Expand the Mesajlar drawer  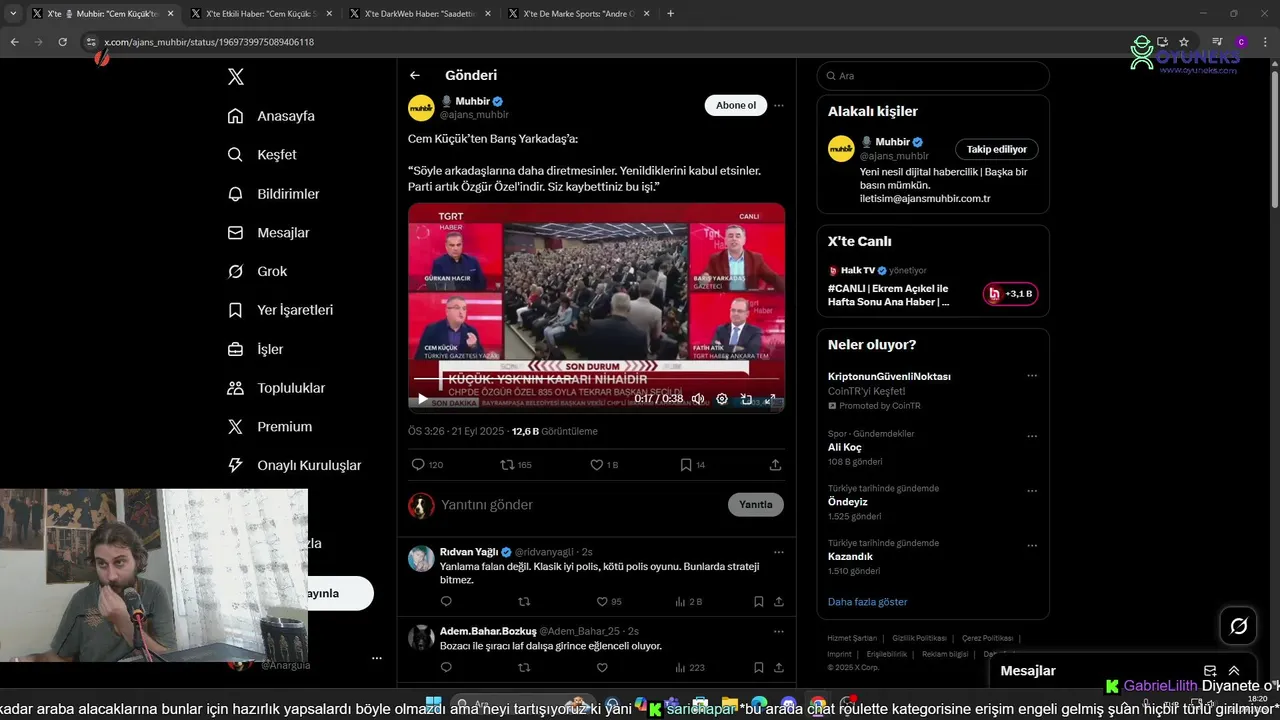(x=1235, y=671)
